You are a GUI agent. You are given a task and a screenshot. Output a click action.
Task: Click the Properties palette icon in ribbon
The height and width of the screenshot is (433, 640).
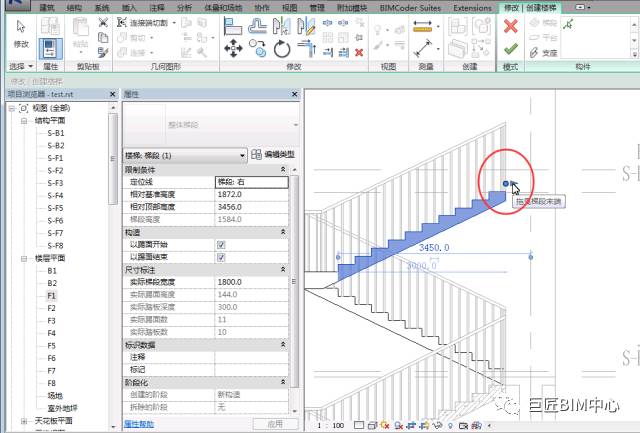pyautogui.click(x=51, y=48)
